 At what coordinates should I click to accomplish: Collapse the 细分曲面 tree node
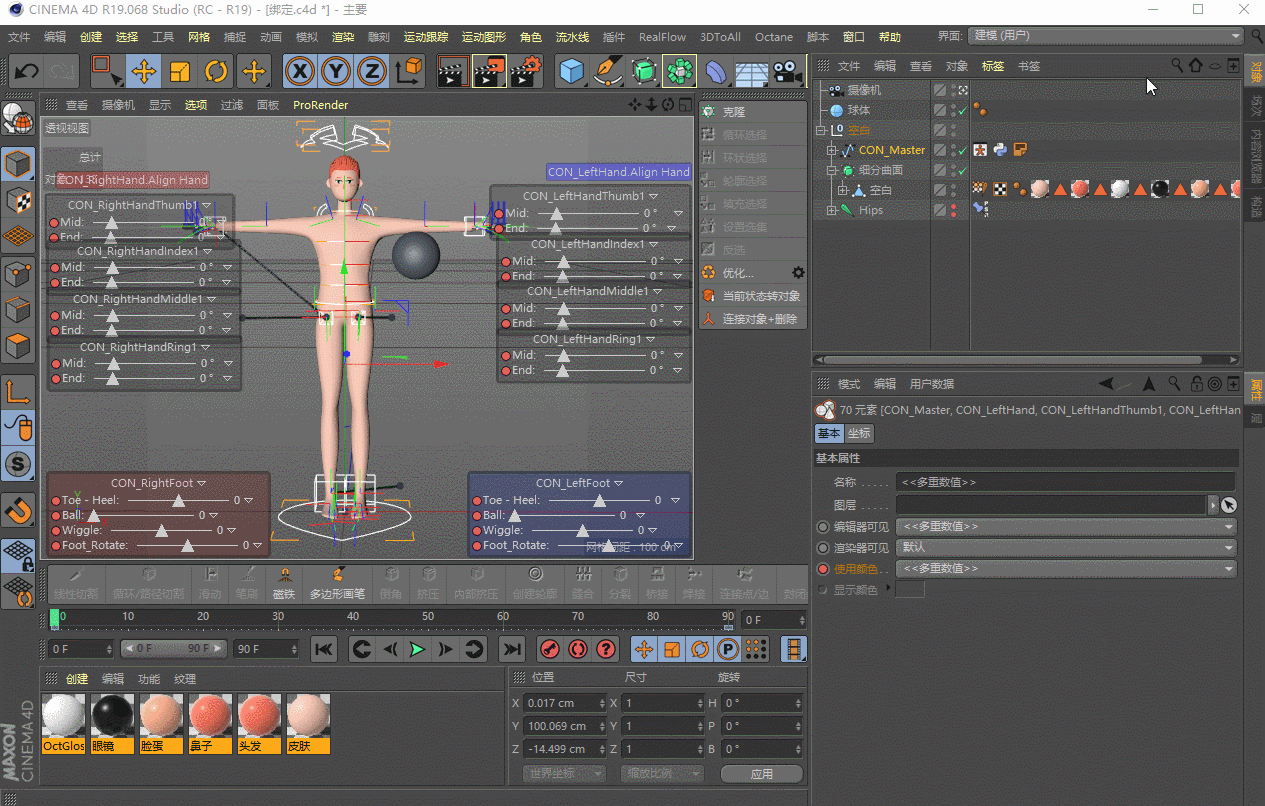point(831,170)
